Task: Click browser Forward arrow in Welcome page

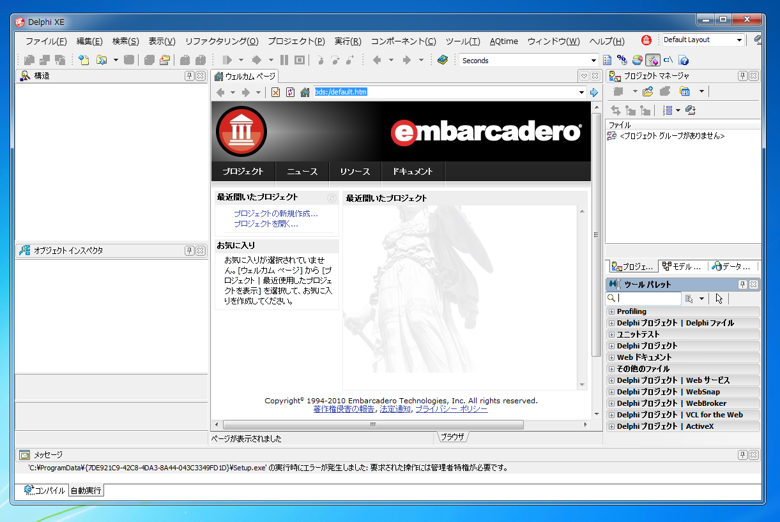Action: pos(246,92)
